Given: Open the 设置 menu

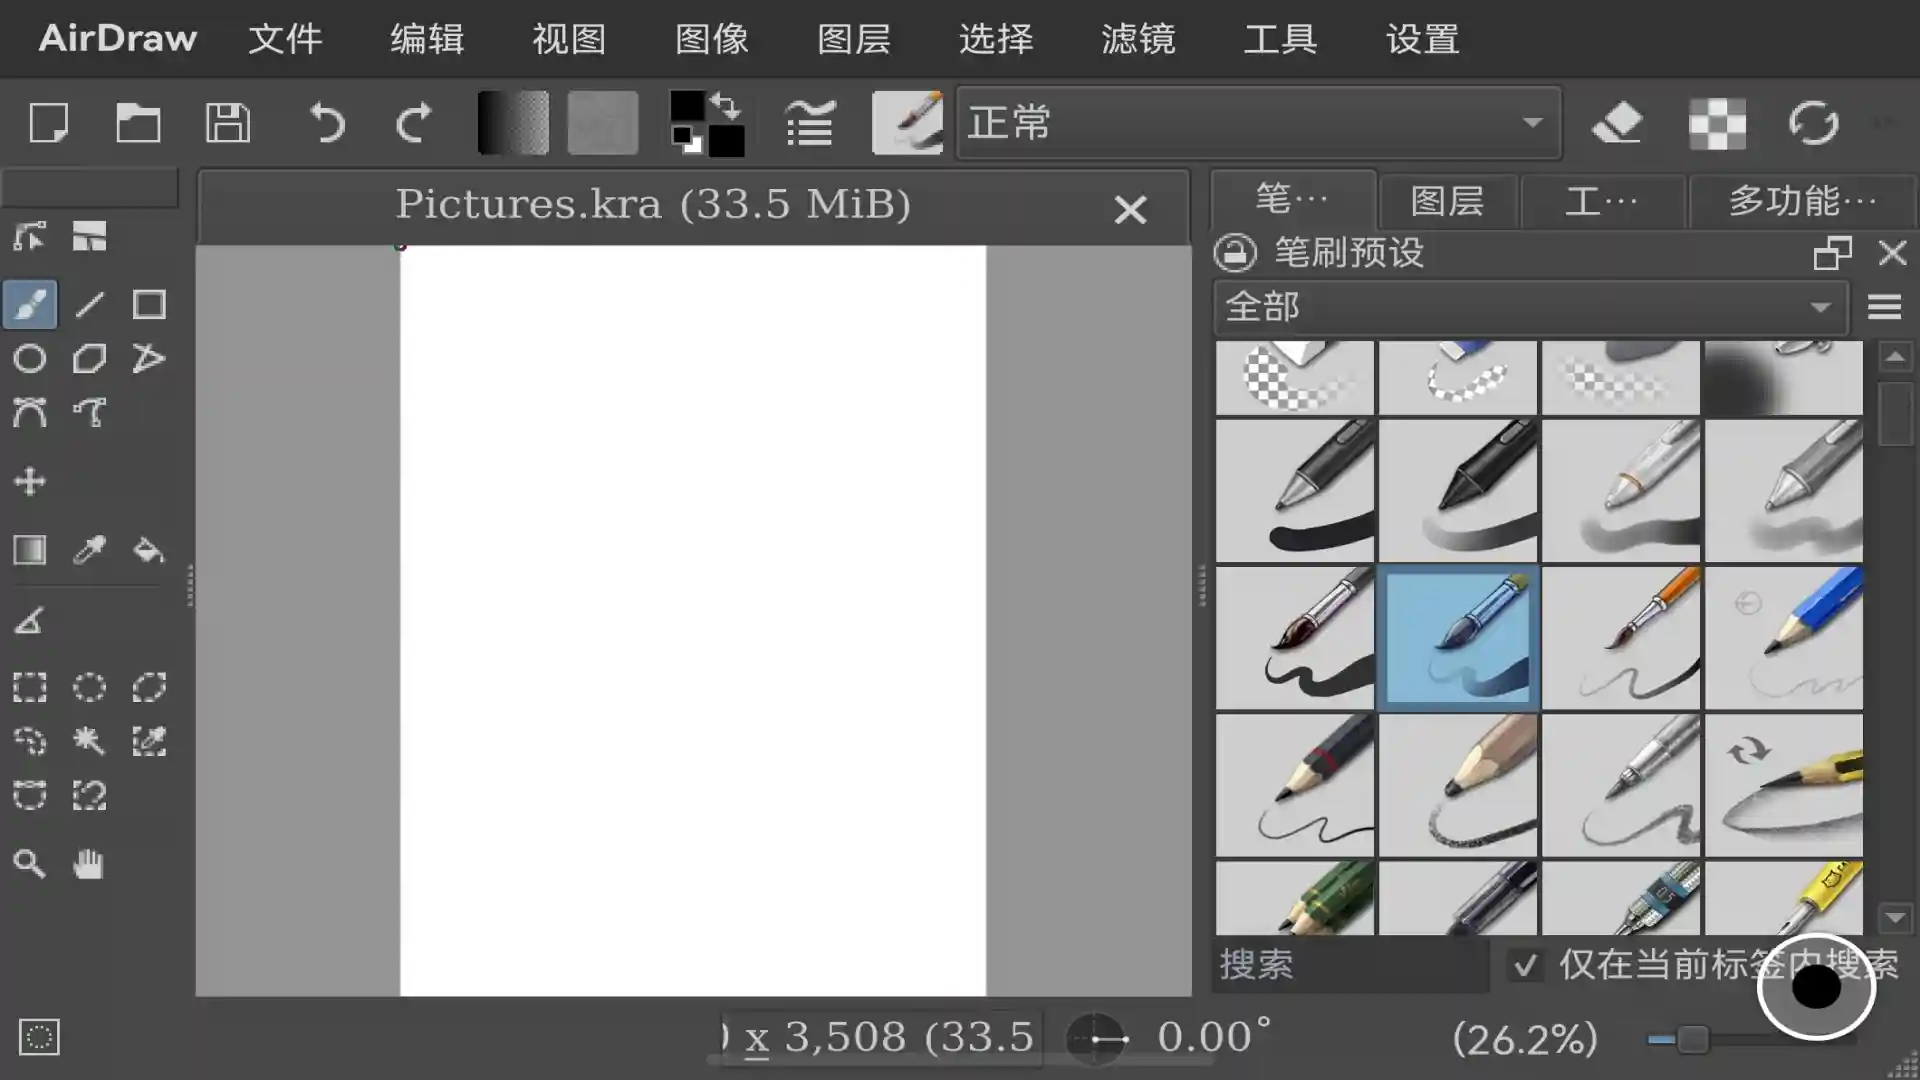Looking at the screenshot, I should 1422,39.
